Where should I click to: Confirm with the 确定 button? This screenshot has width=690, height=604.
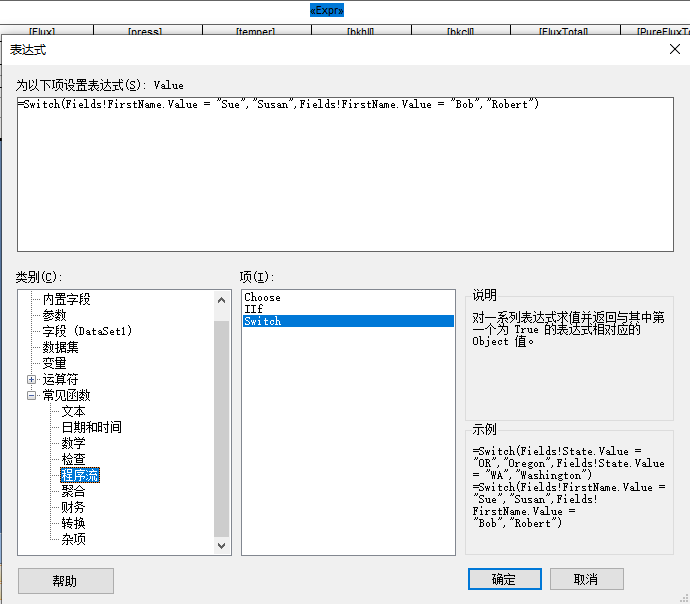click(505, 579)
